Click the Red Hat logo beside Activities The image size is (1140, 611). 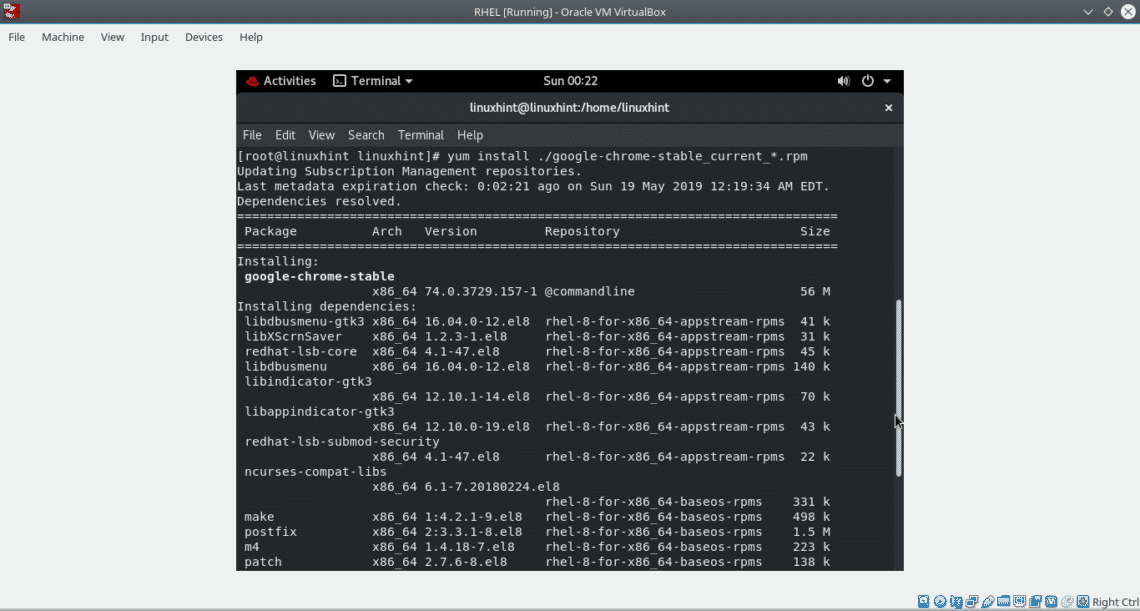(x=252, y=81)
